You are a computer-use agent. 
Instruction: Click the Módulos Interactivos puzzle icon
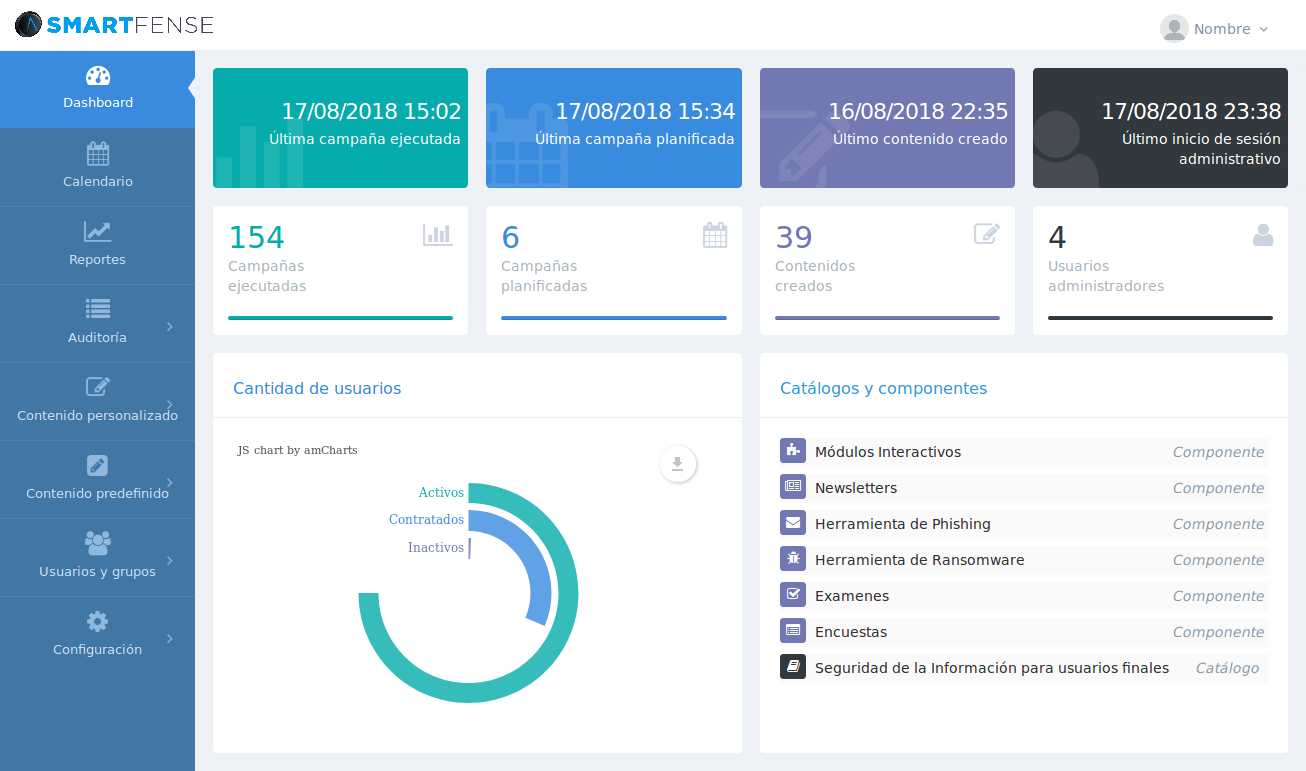coord(793,451)
